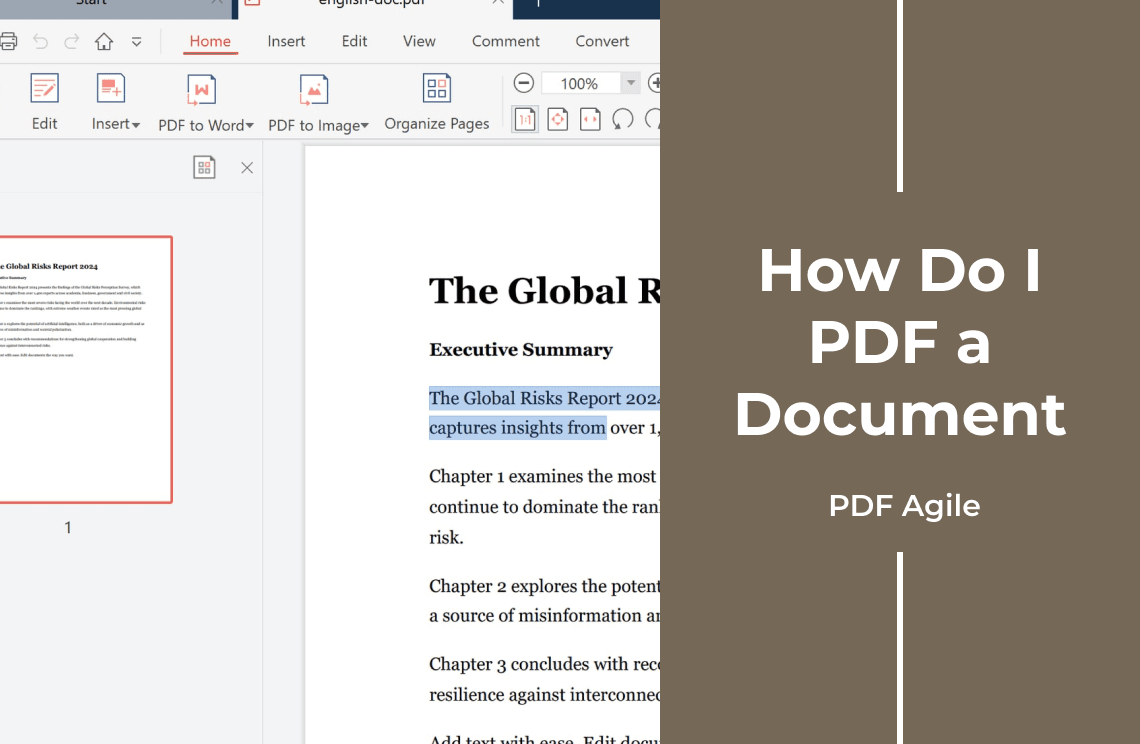This screenshot has height=744, width=1140.
Task: Click the 100% zoom level field
Action: [x=581, y=84]
